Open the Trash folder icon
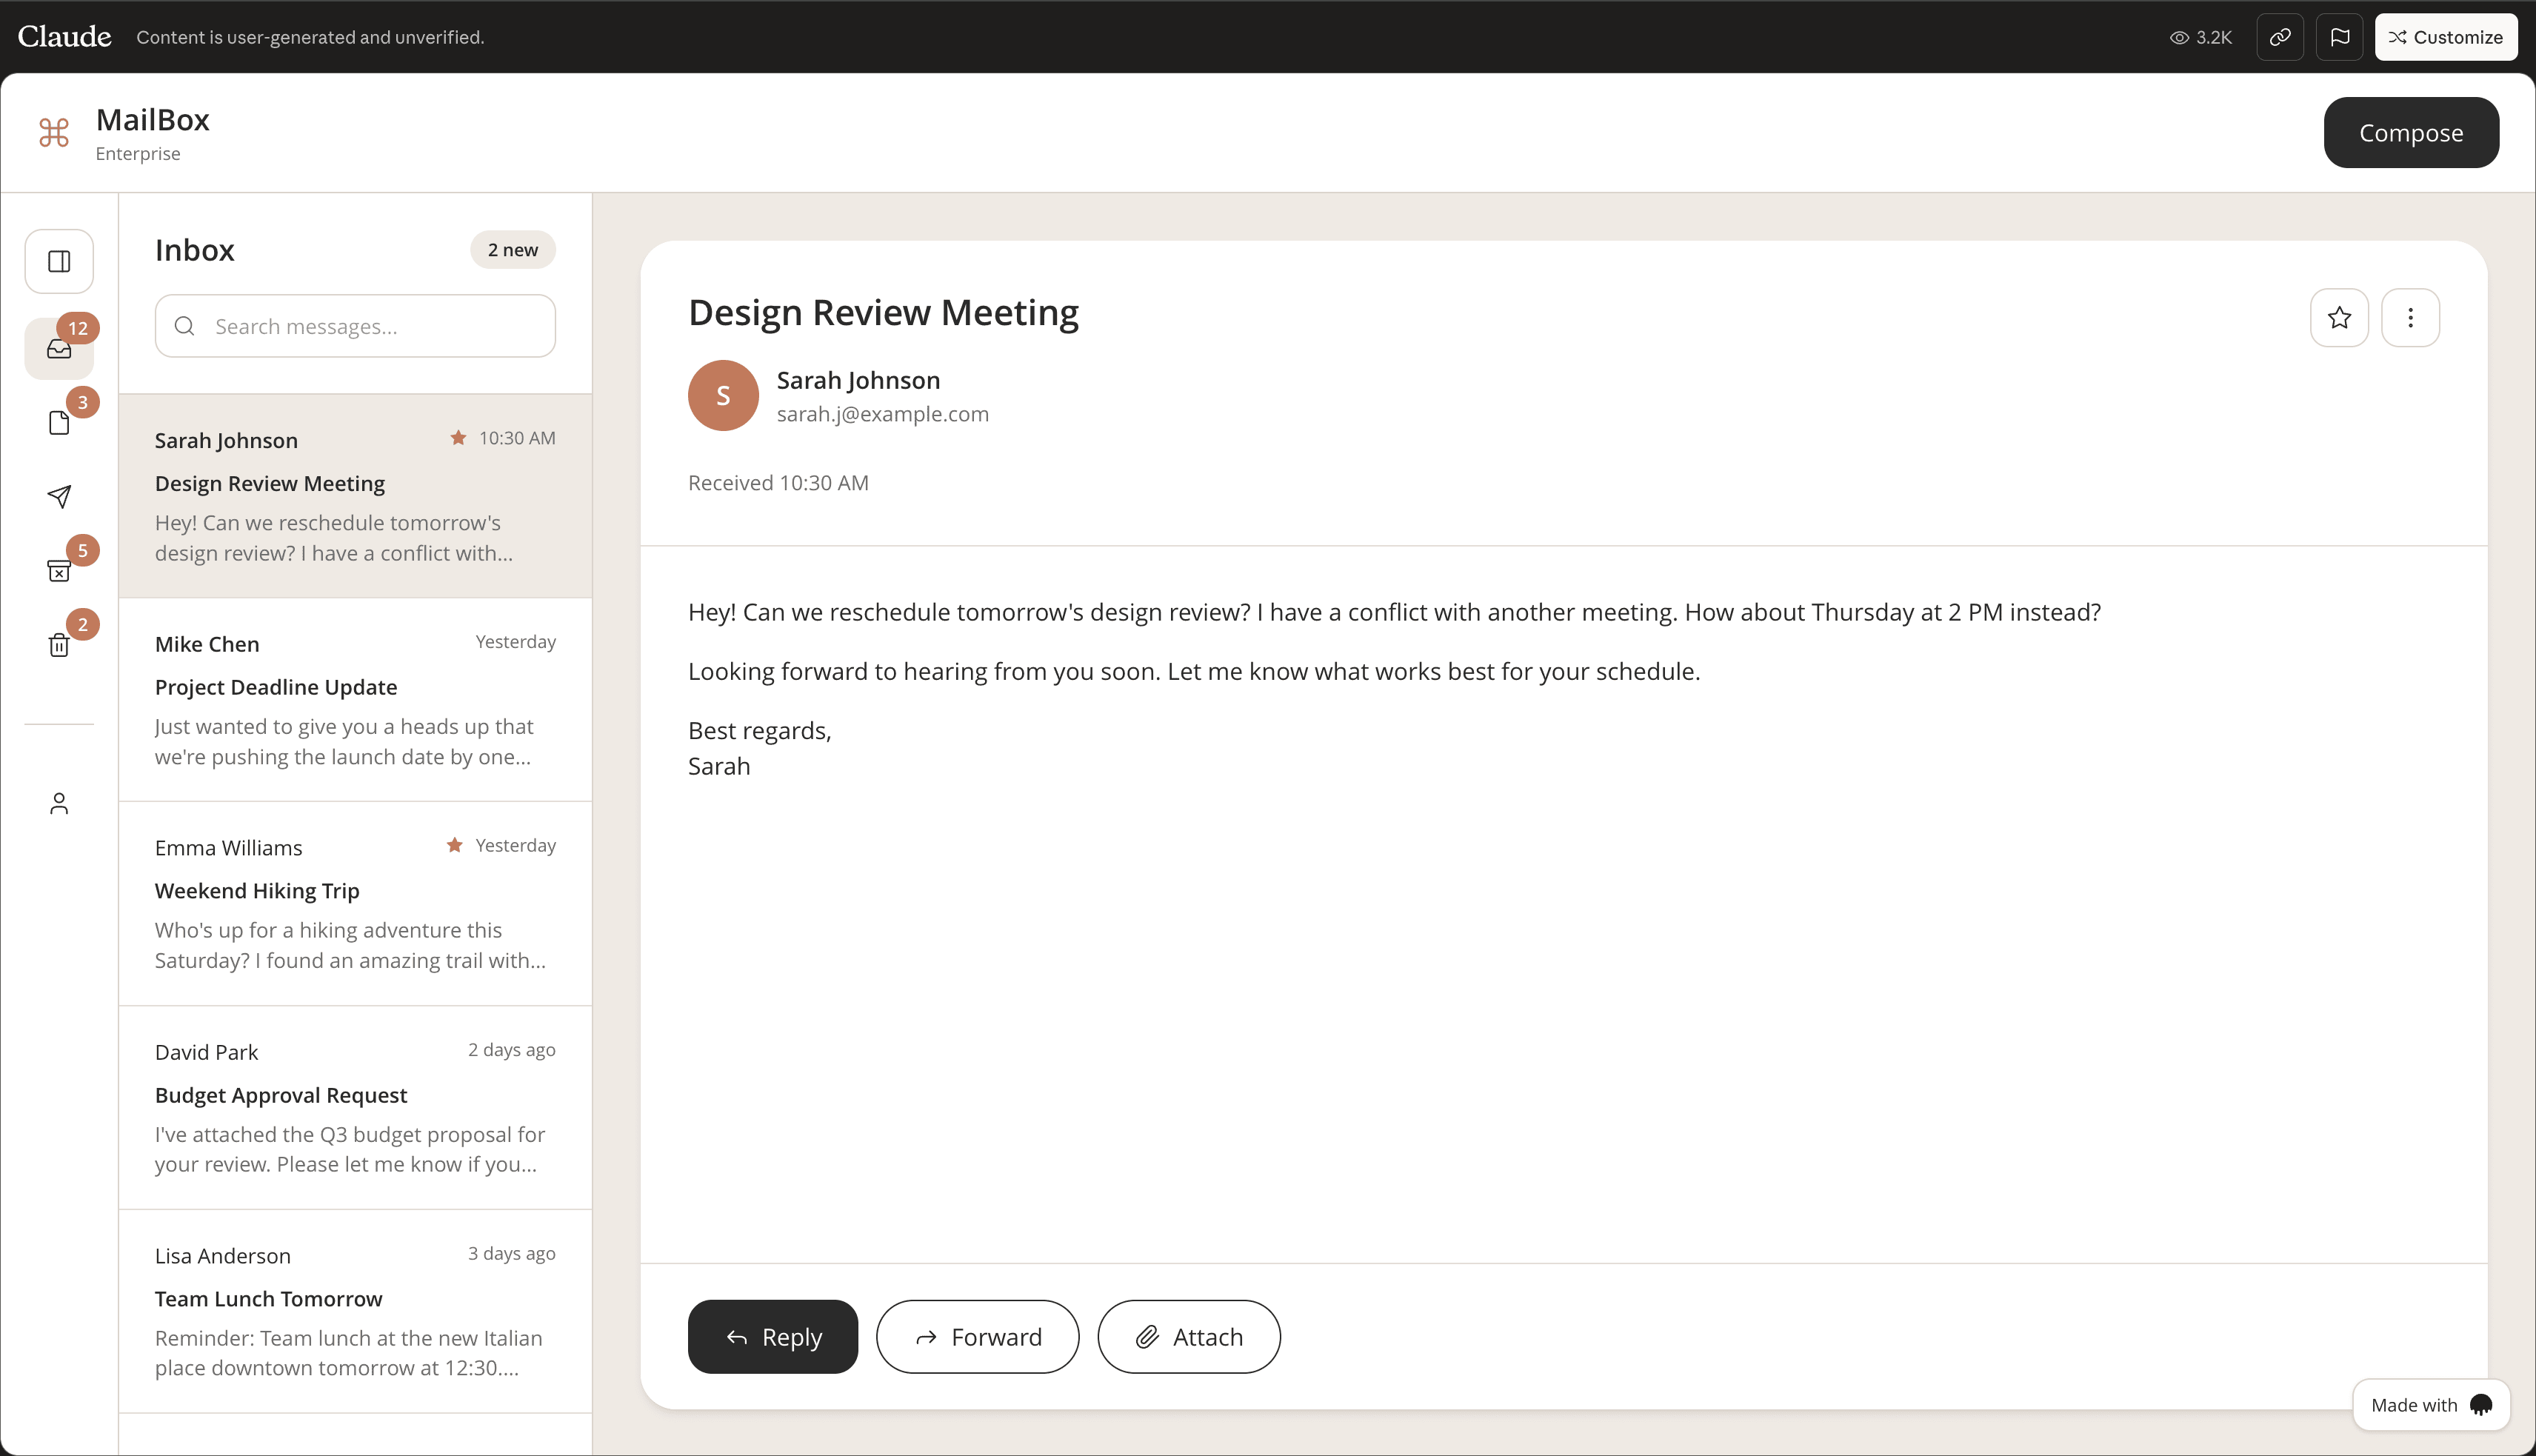Viewport: 2536px width, 1456px height. (59, 645)
